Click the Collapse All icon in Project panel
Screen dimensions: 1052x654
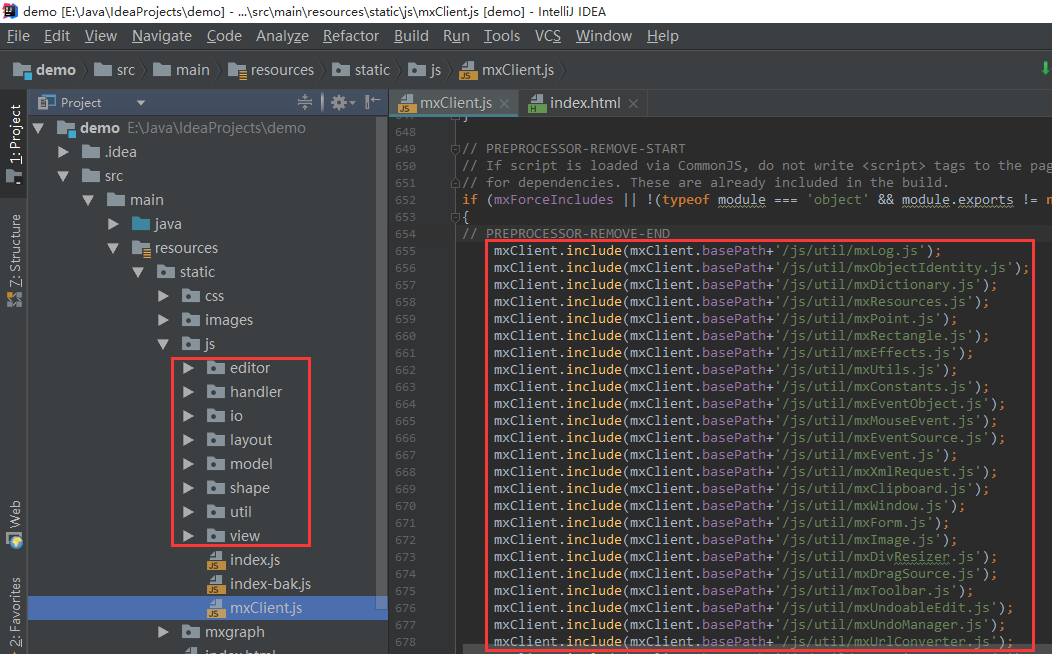[305, 102]
